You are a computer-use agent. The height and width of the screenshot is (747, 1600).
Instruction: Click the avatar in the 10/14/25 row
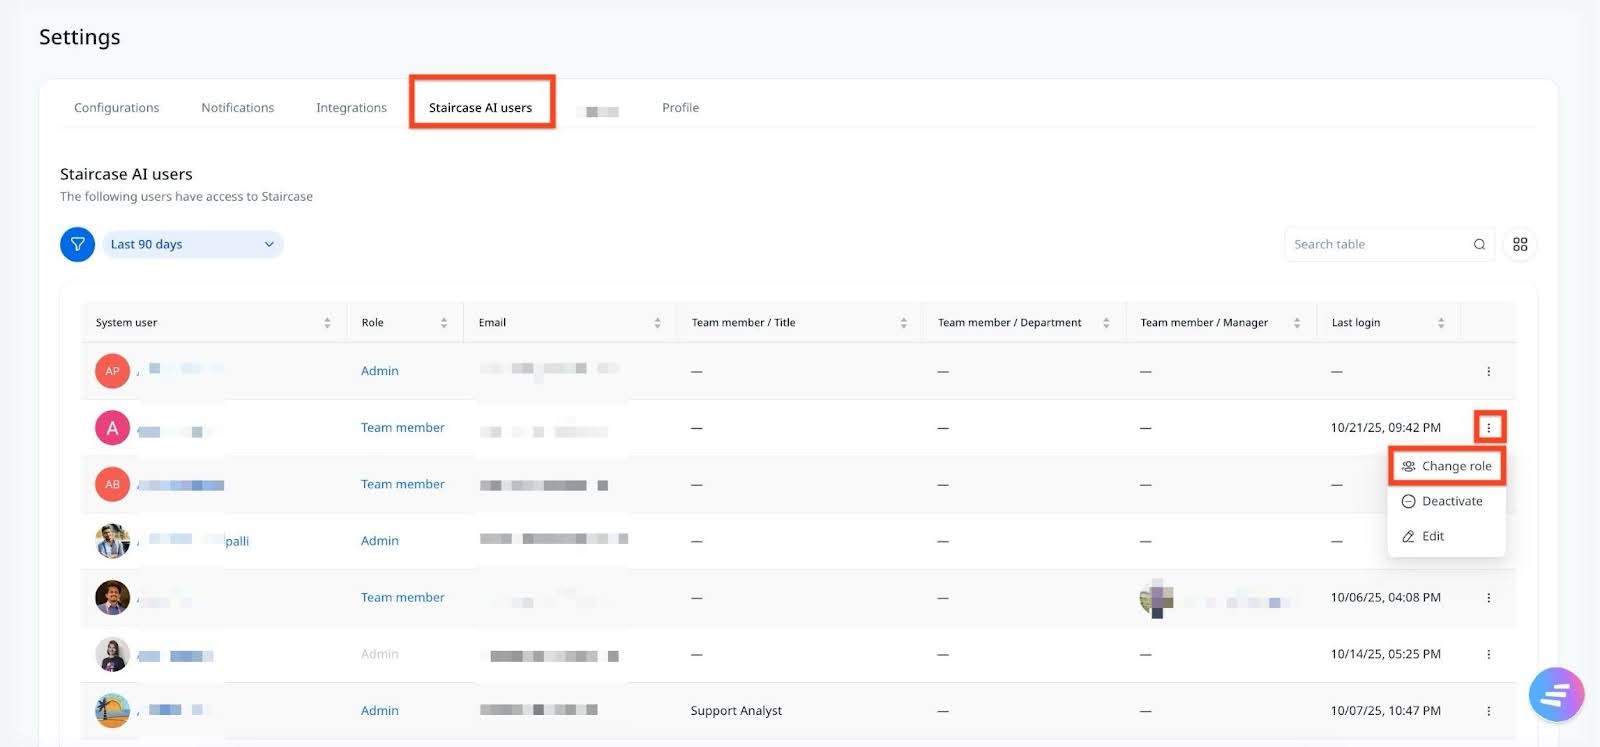pyautogui.click(x=112, y=654)
